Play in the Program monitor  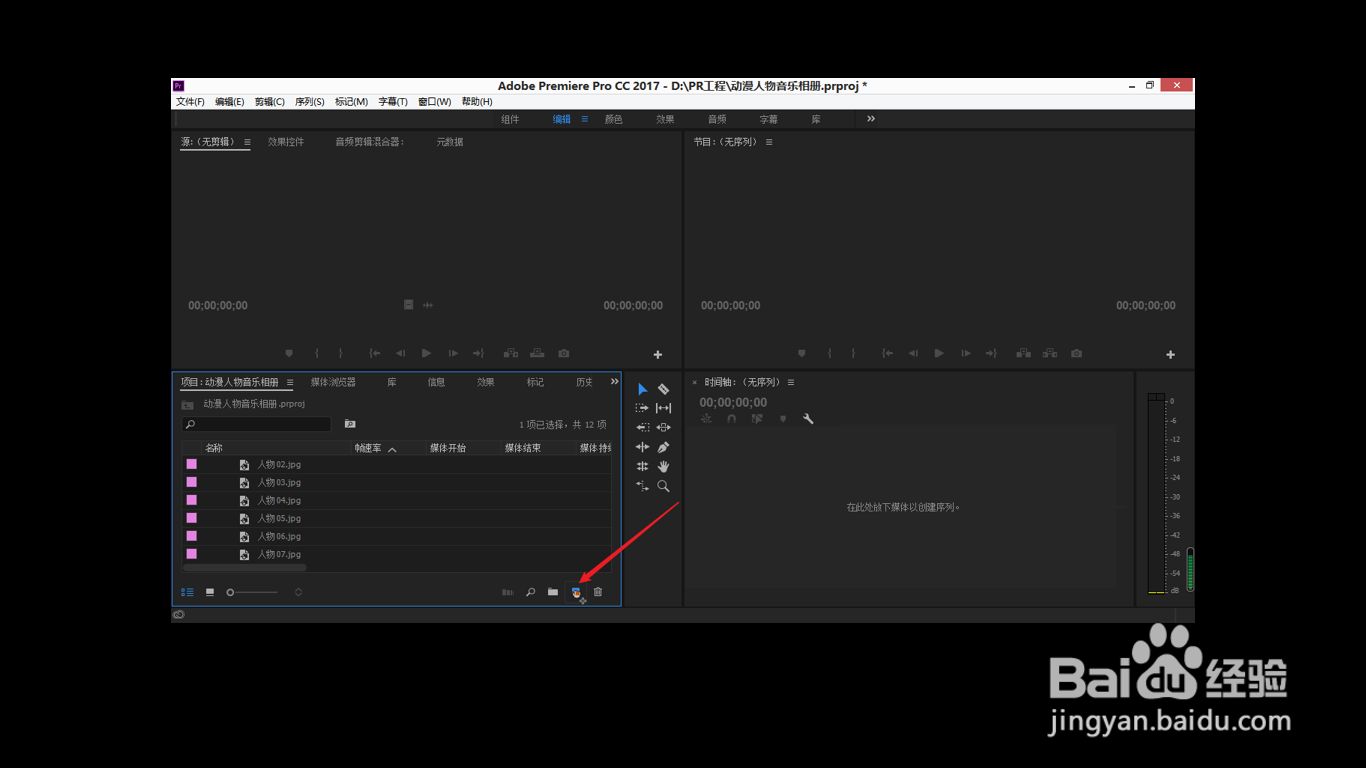click(939, 353)
